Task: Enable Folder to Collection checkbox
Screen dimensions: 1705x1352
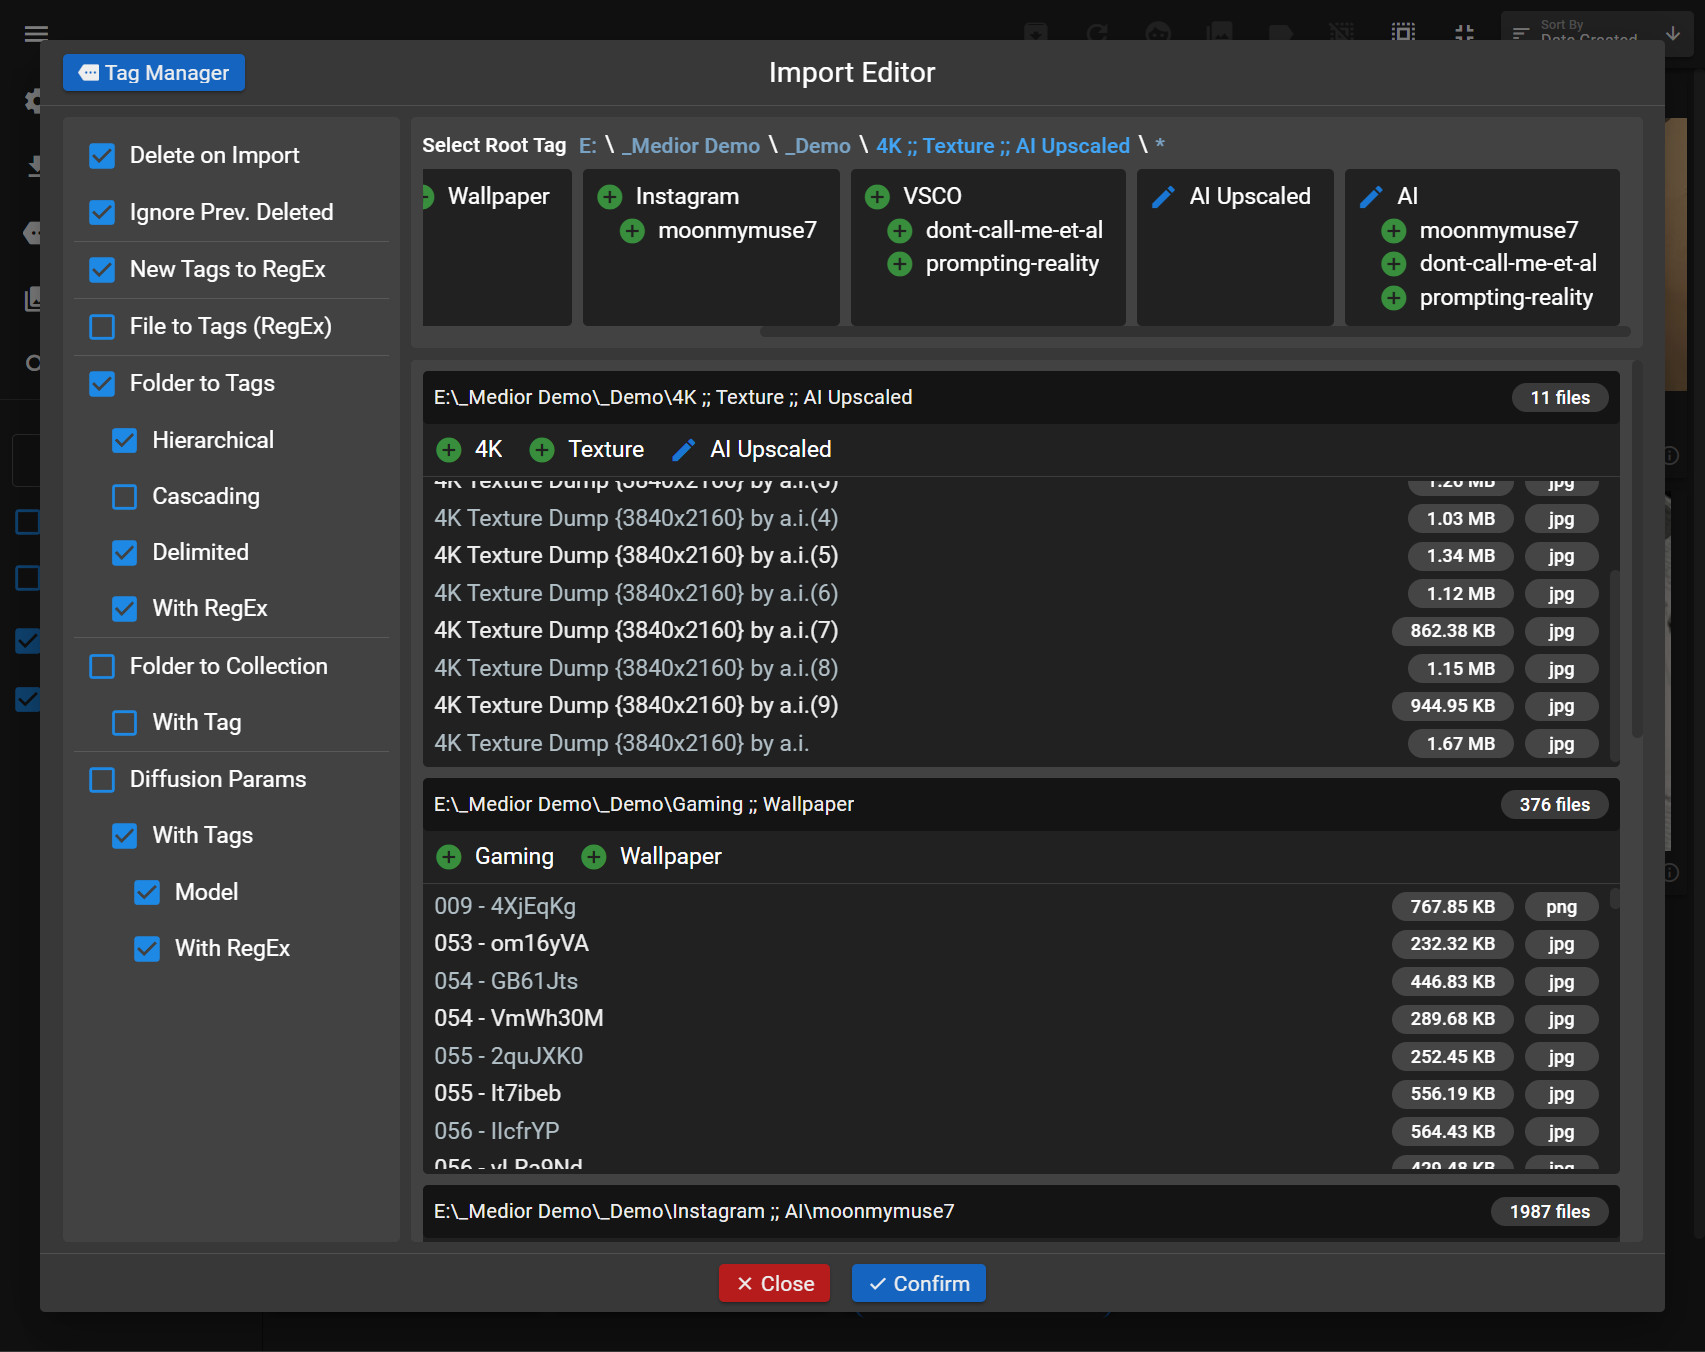Action: pyautogui.click(x=102, y=667)
